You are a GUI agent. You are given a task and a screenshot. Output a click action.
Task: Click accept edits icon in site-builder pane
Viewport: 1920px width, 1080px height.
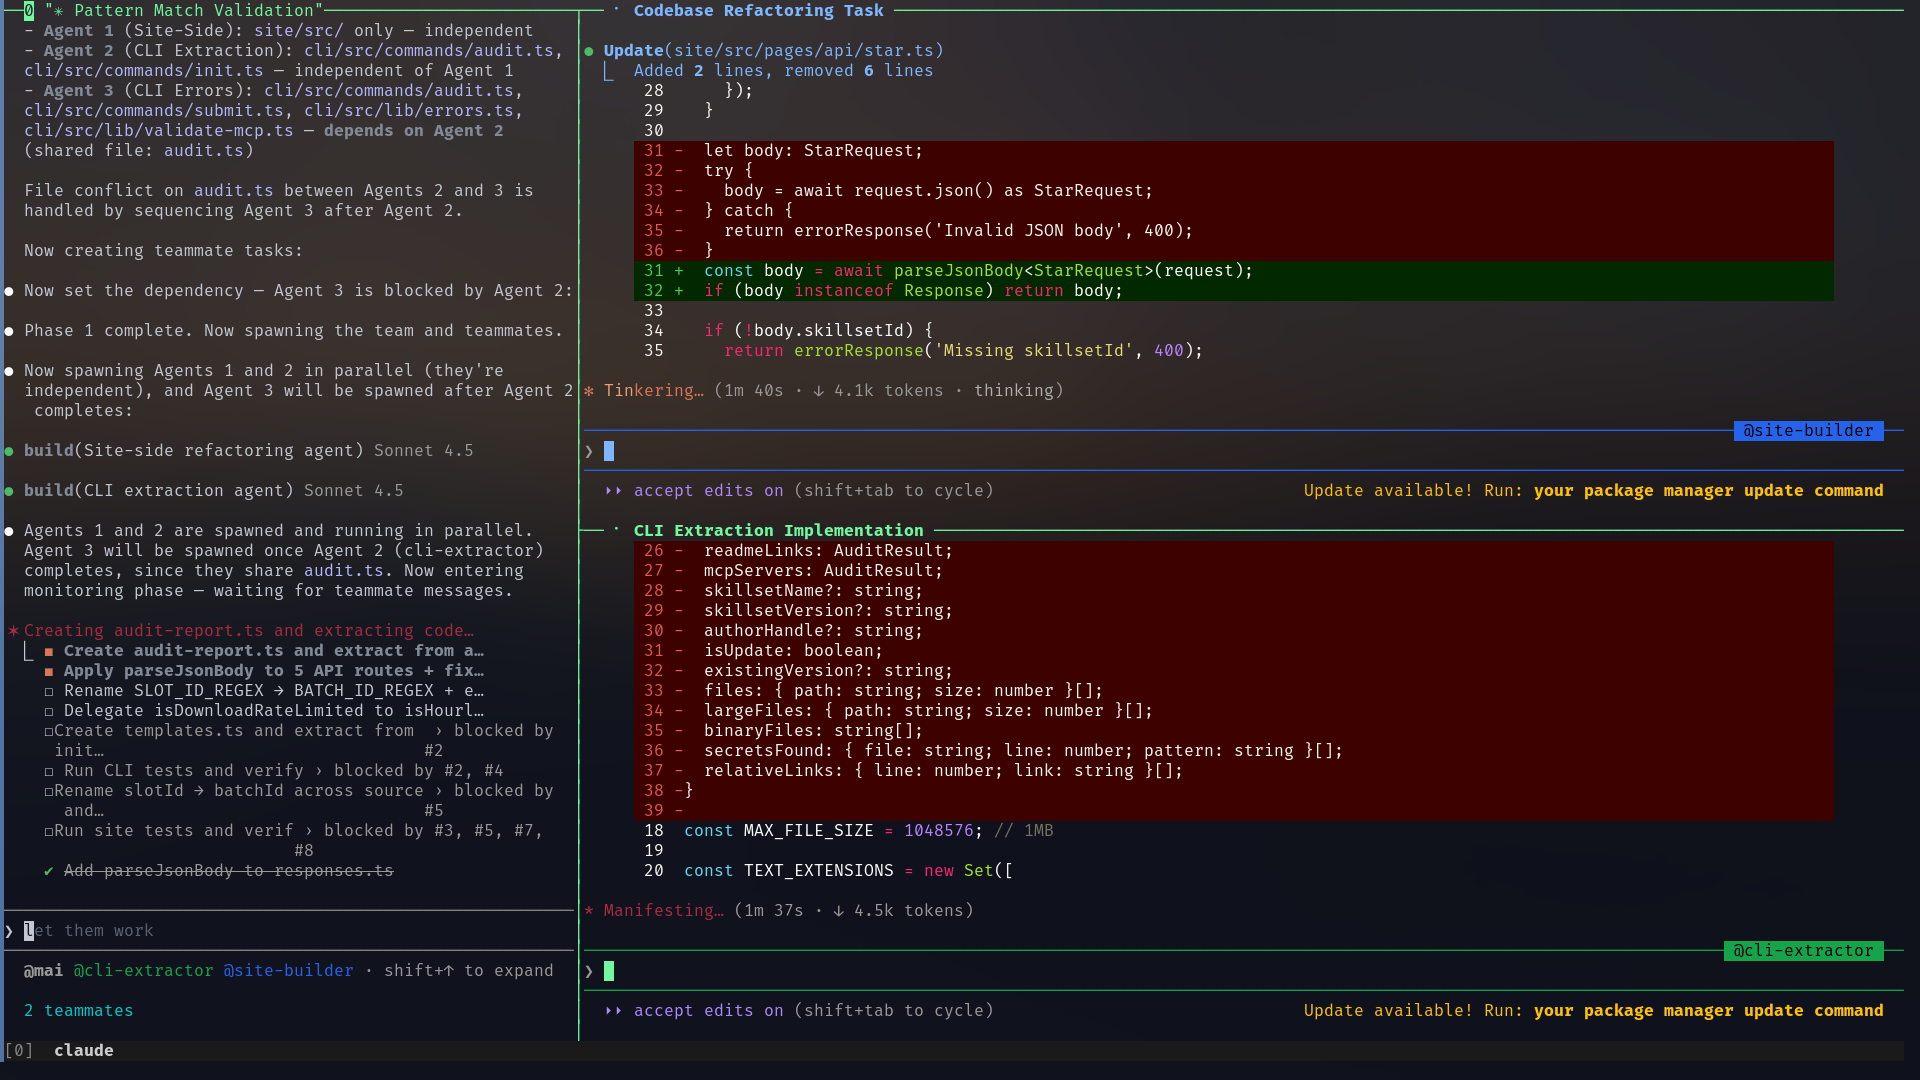[614, 491]
